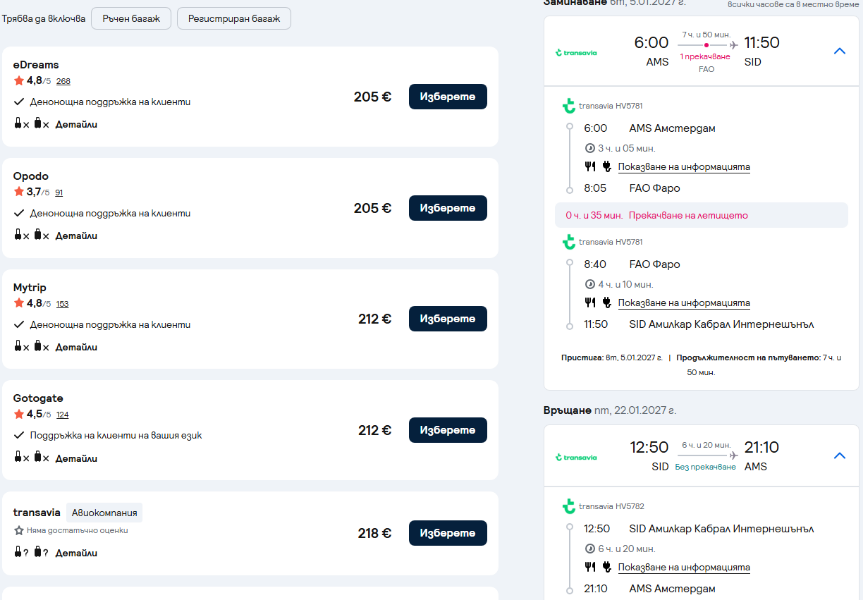Image resolution: width=863 pixels, height=600 pixels.
Task: Click transavia icon for 6:00 AMS segment
Action: click(569, 106)
